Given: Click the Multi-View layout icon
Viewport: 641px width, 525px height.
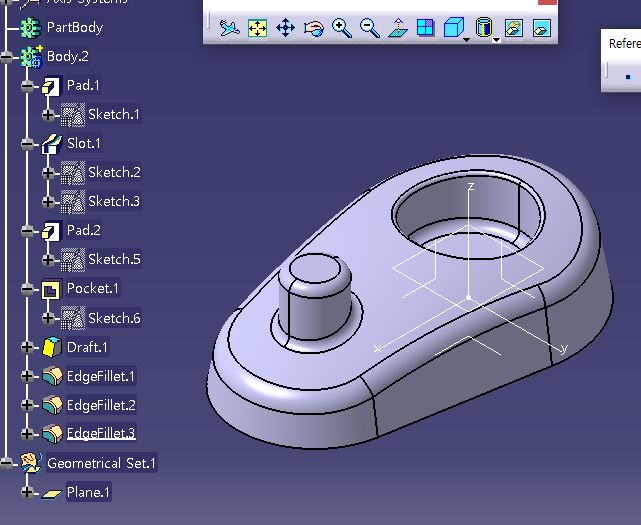Looking at the screenshot, I should point(426,28).
